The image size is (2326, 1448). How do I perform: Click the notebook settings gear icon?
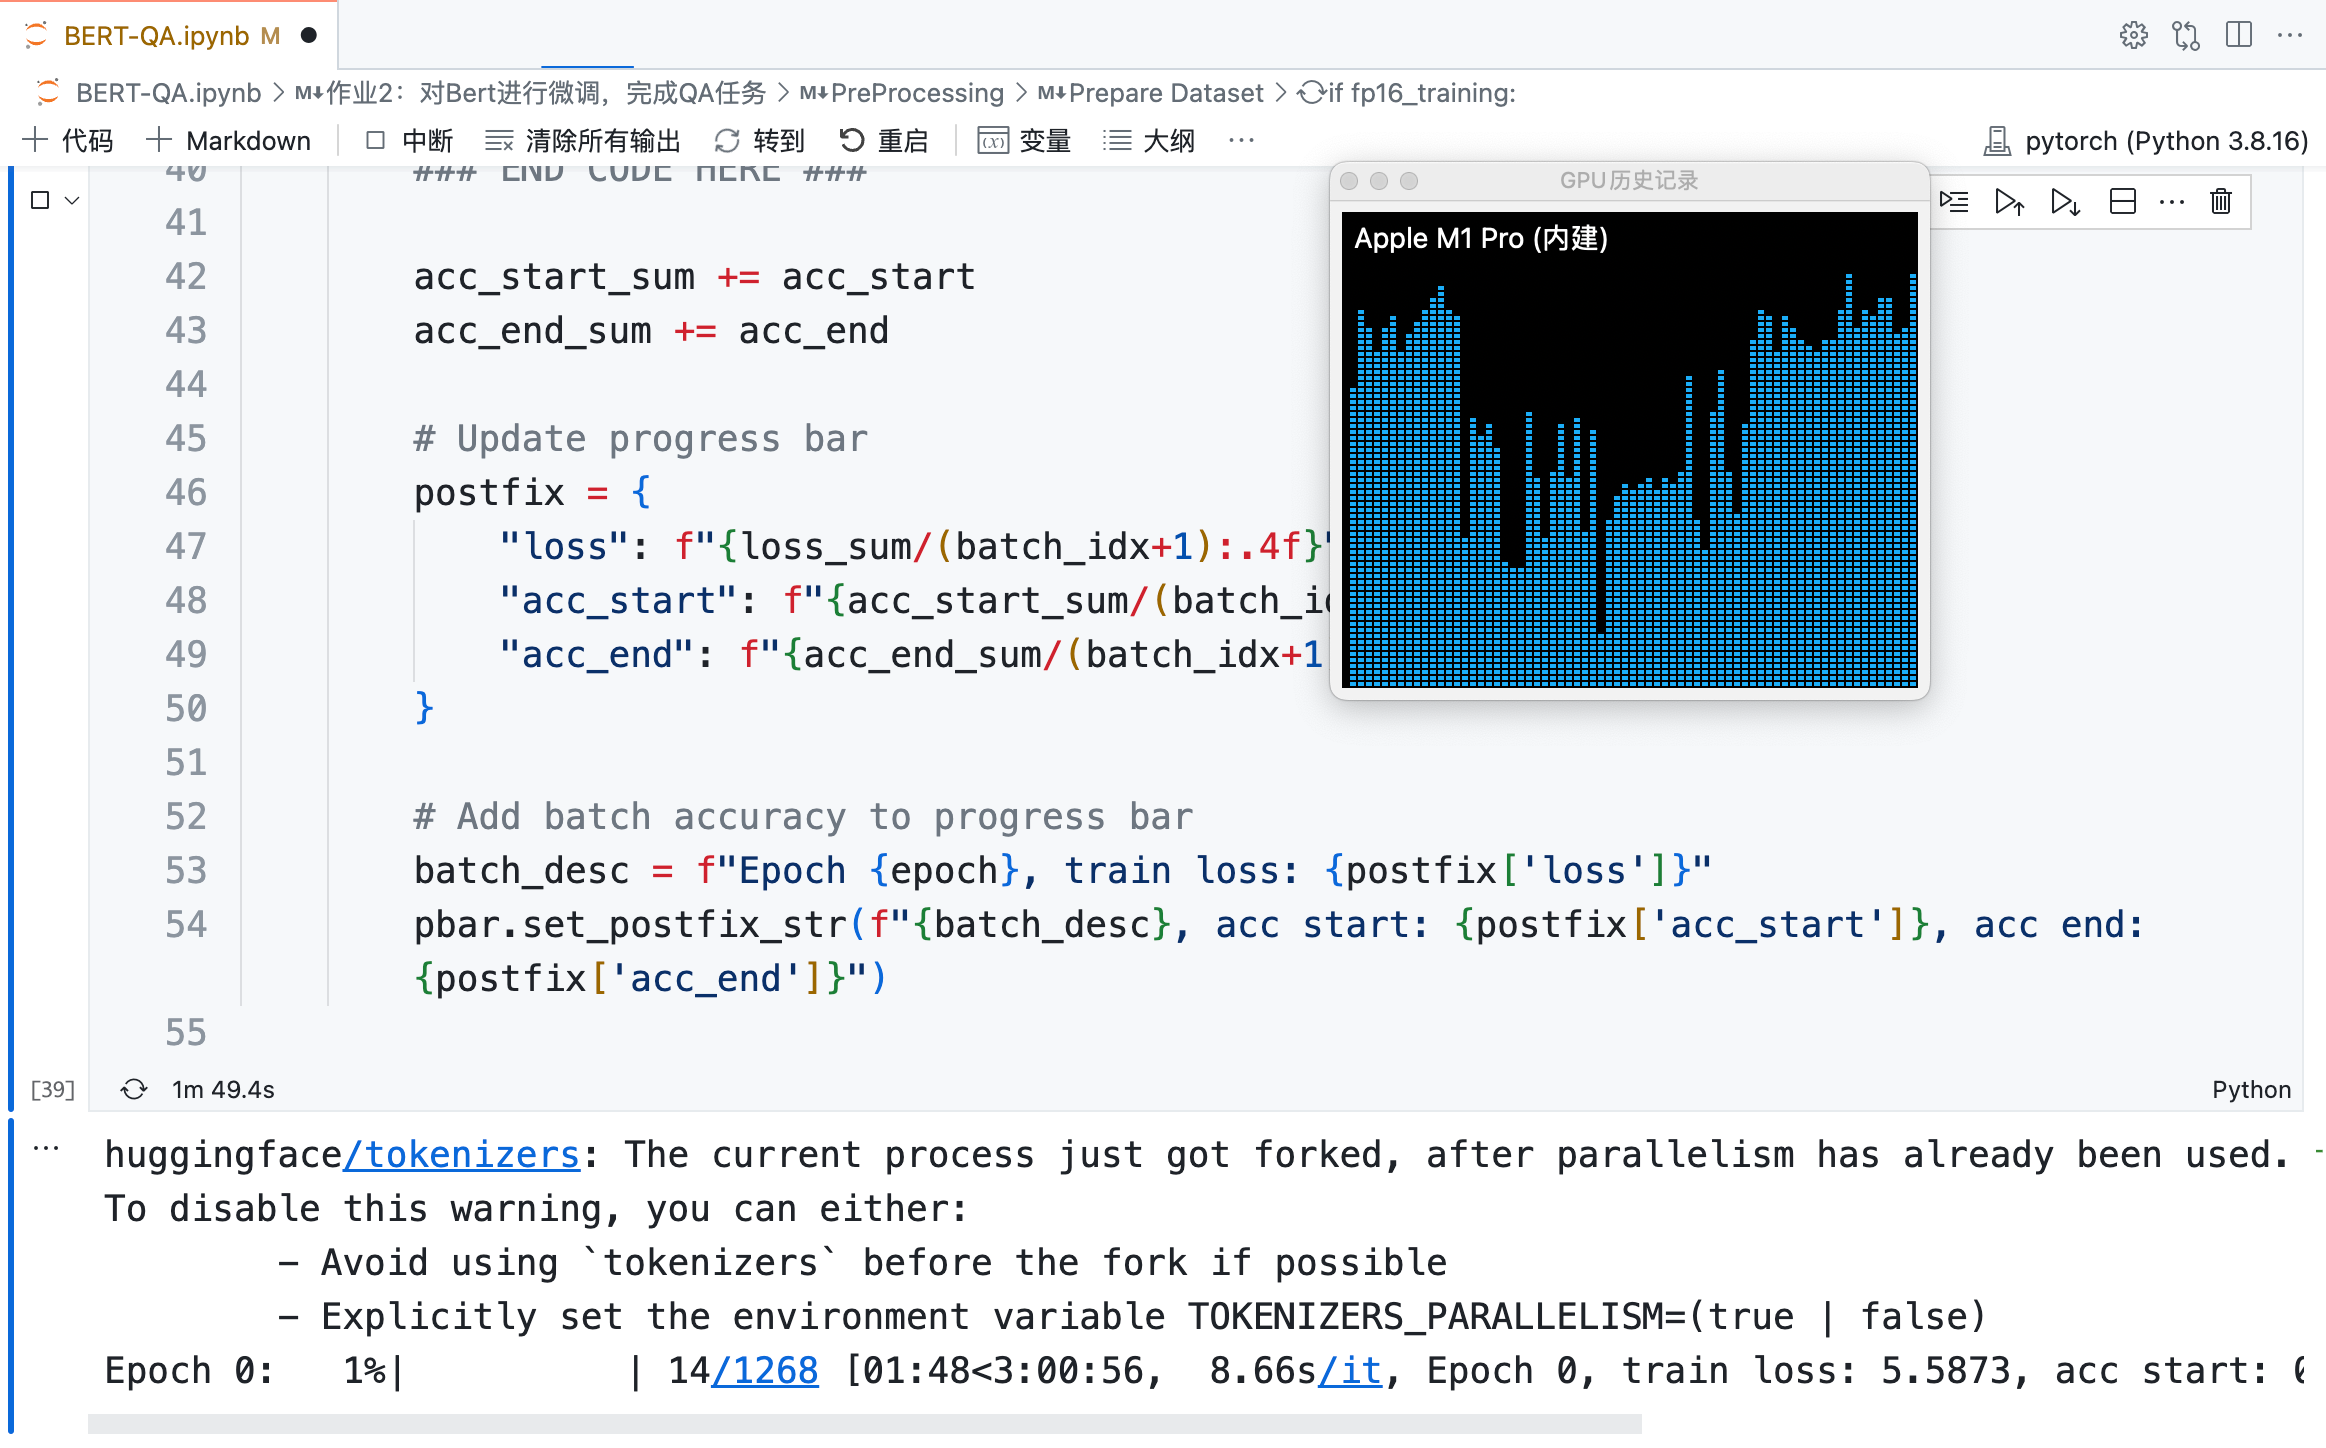[2133, 36]
